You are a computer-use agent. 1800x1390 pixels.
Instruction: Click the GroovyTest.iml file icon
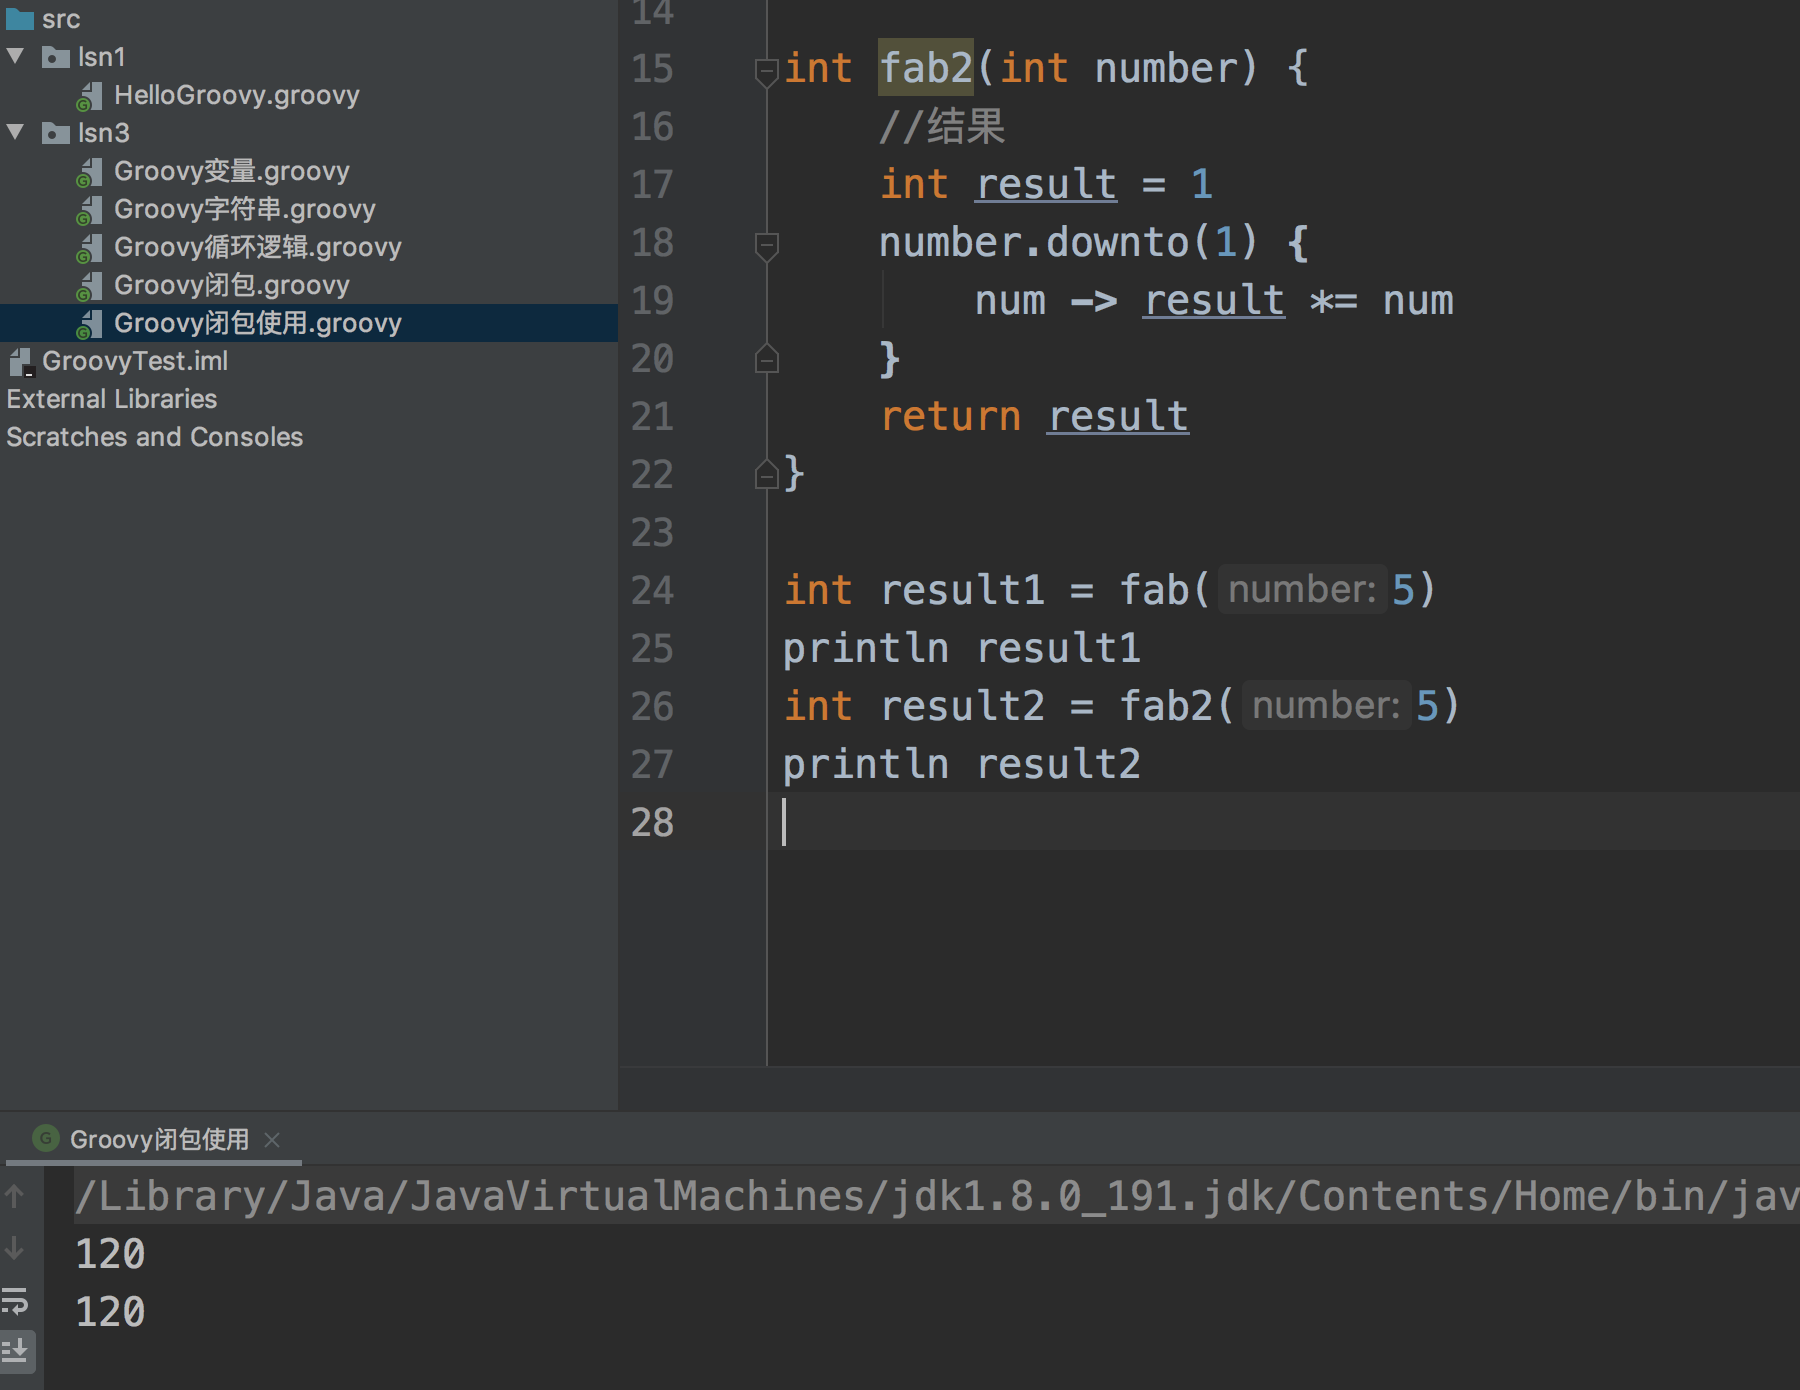pos(21,361)
